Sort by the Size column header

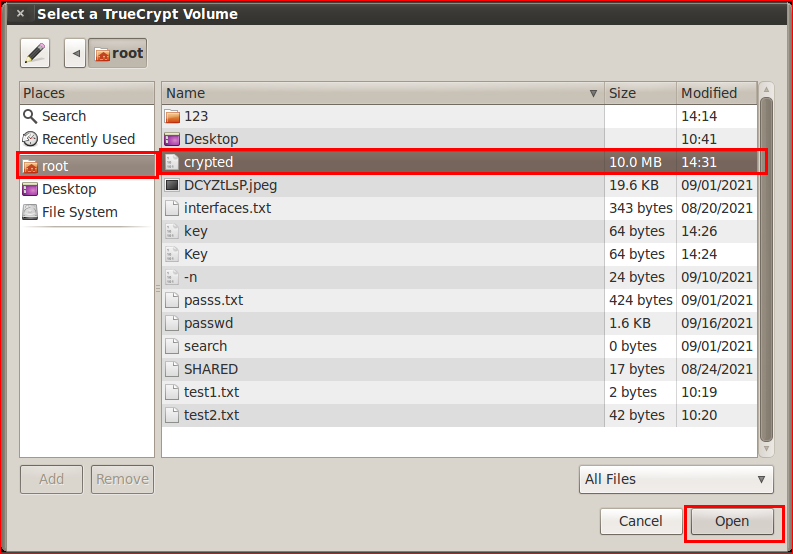tap(640, 93)
